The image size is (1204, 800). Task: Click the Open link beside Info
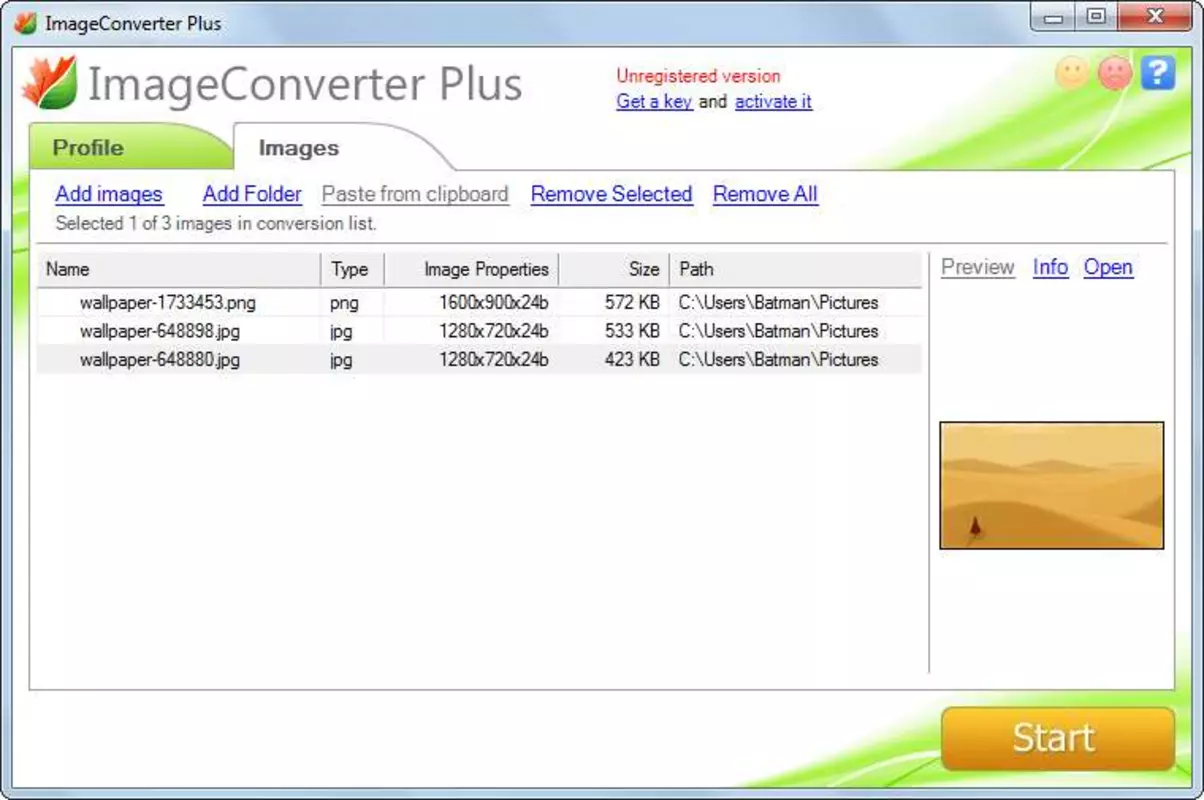pyautogui.click(x=1108, y=267)
